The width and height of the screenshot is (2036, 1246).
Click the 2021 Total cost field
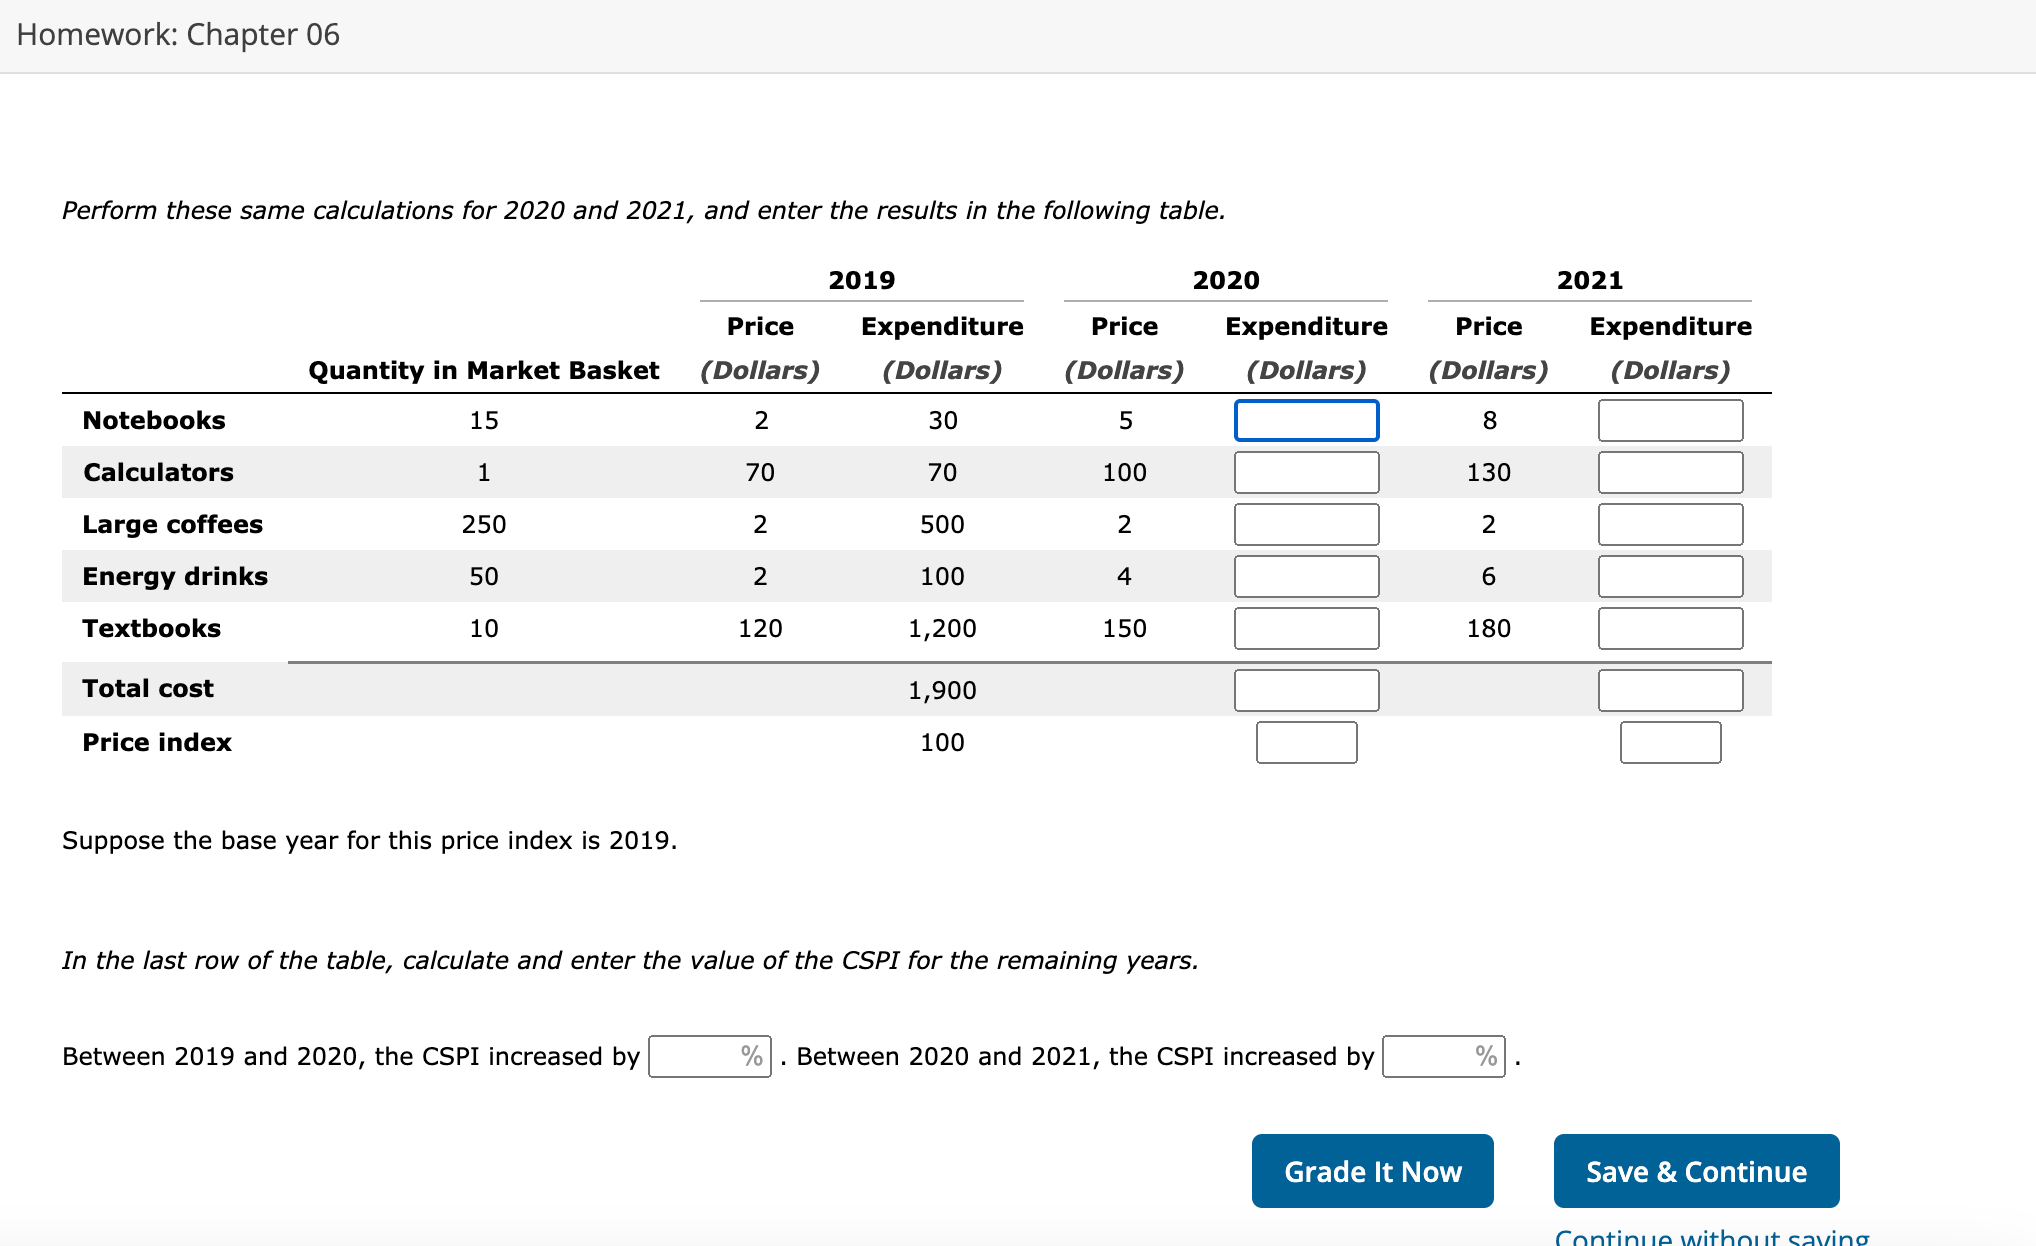coord(1670,690)
